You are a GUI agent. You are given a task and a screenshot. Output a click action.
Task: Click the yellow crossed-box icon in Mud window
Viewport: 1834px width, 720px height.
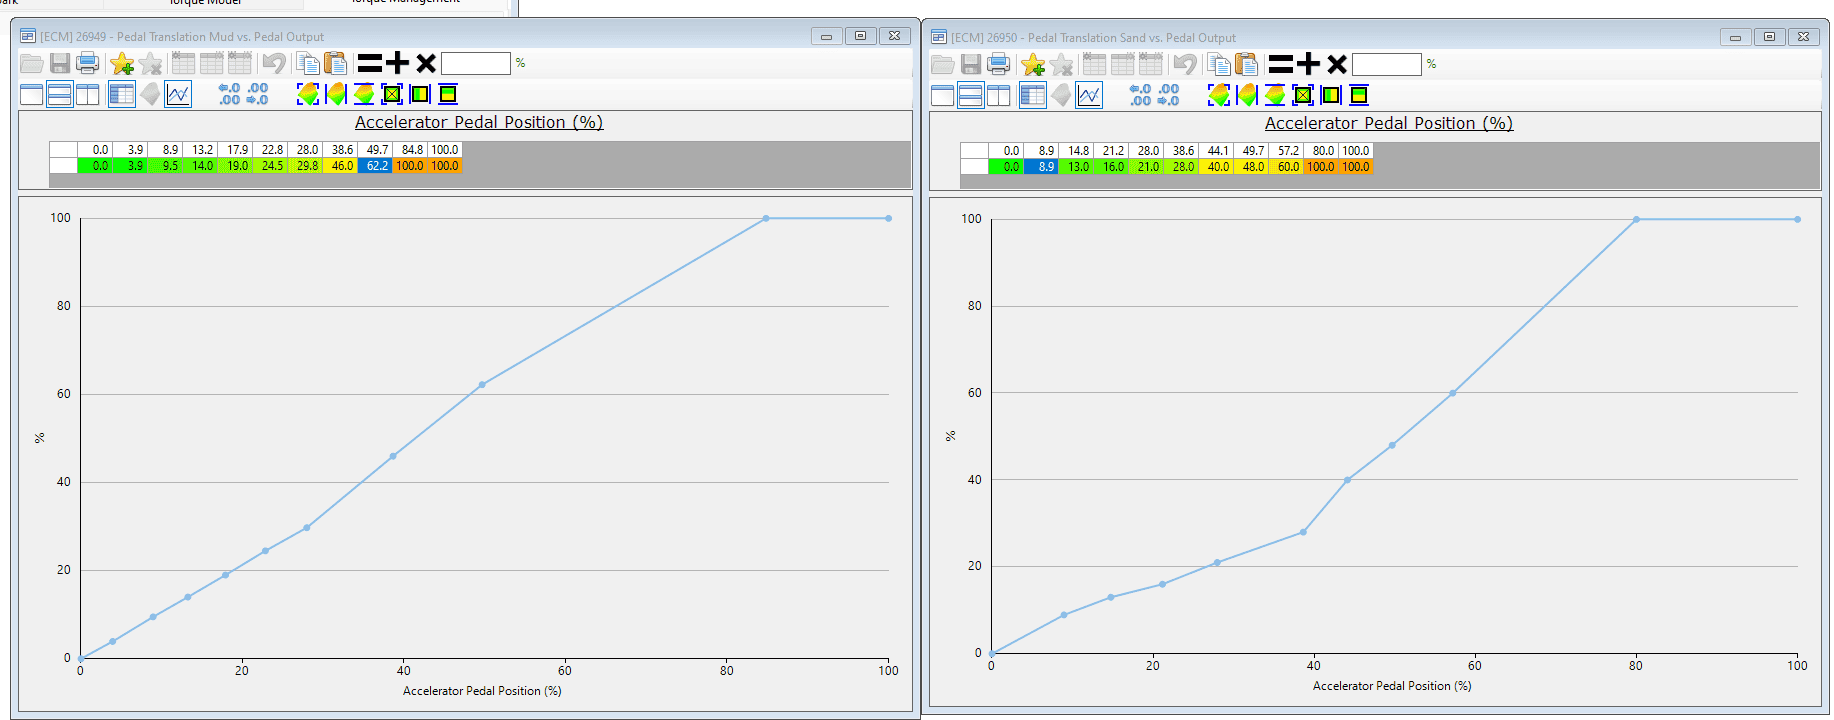pos(392,94)
